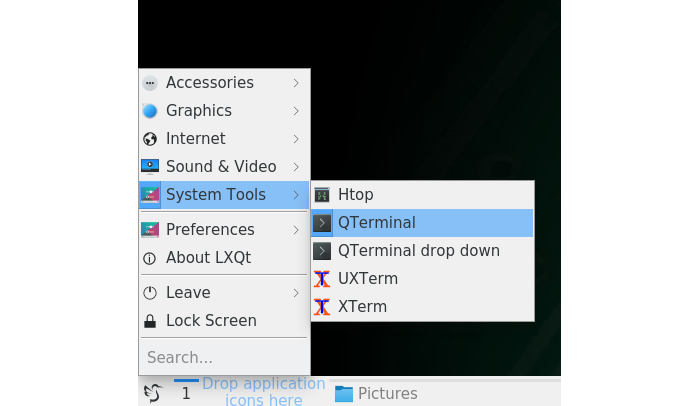Launch UXTerm from the submenu
Viewport: 700px width, 406px height.
[x=422, y=279]
